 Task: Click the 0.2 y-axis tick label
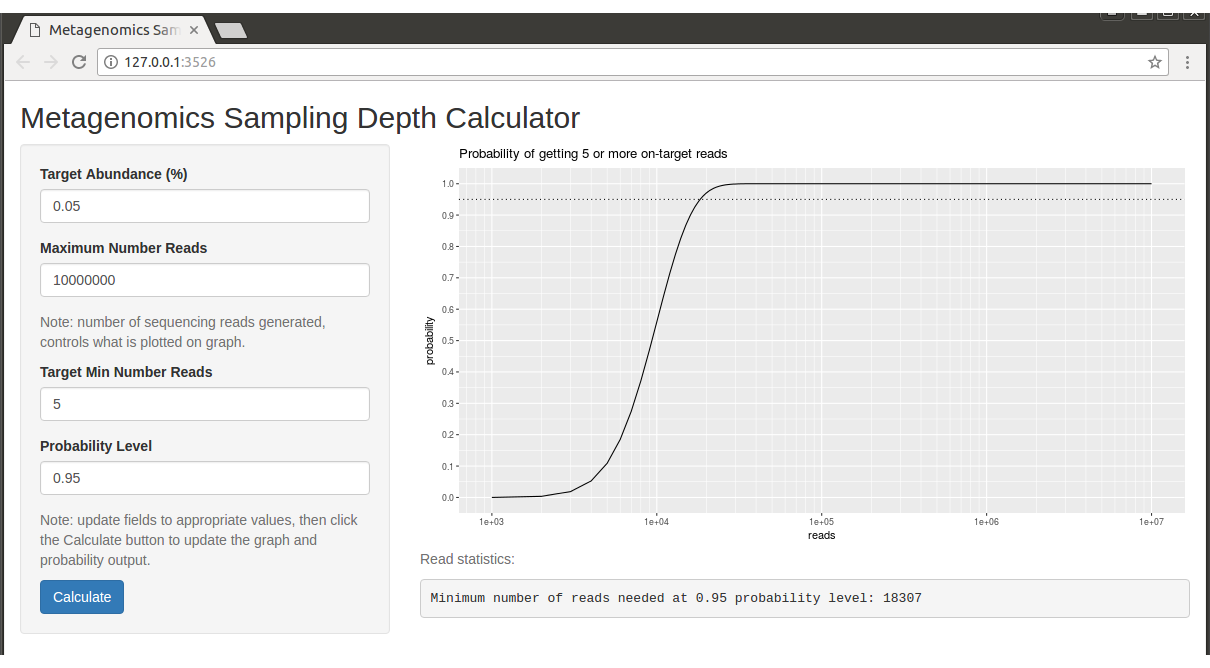pyautogui.click(x=449, y=434)
